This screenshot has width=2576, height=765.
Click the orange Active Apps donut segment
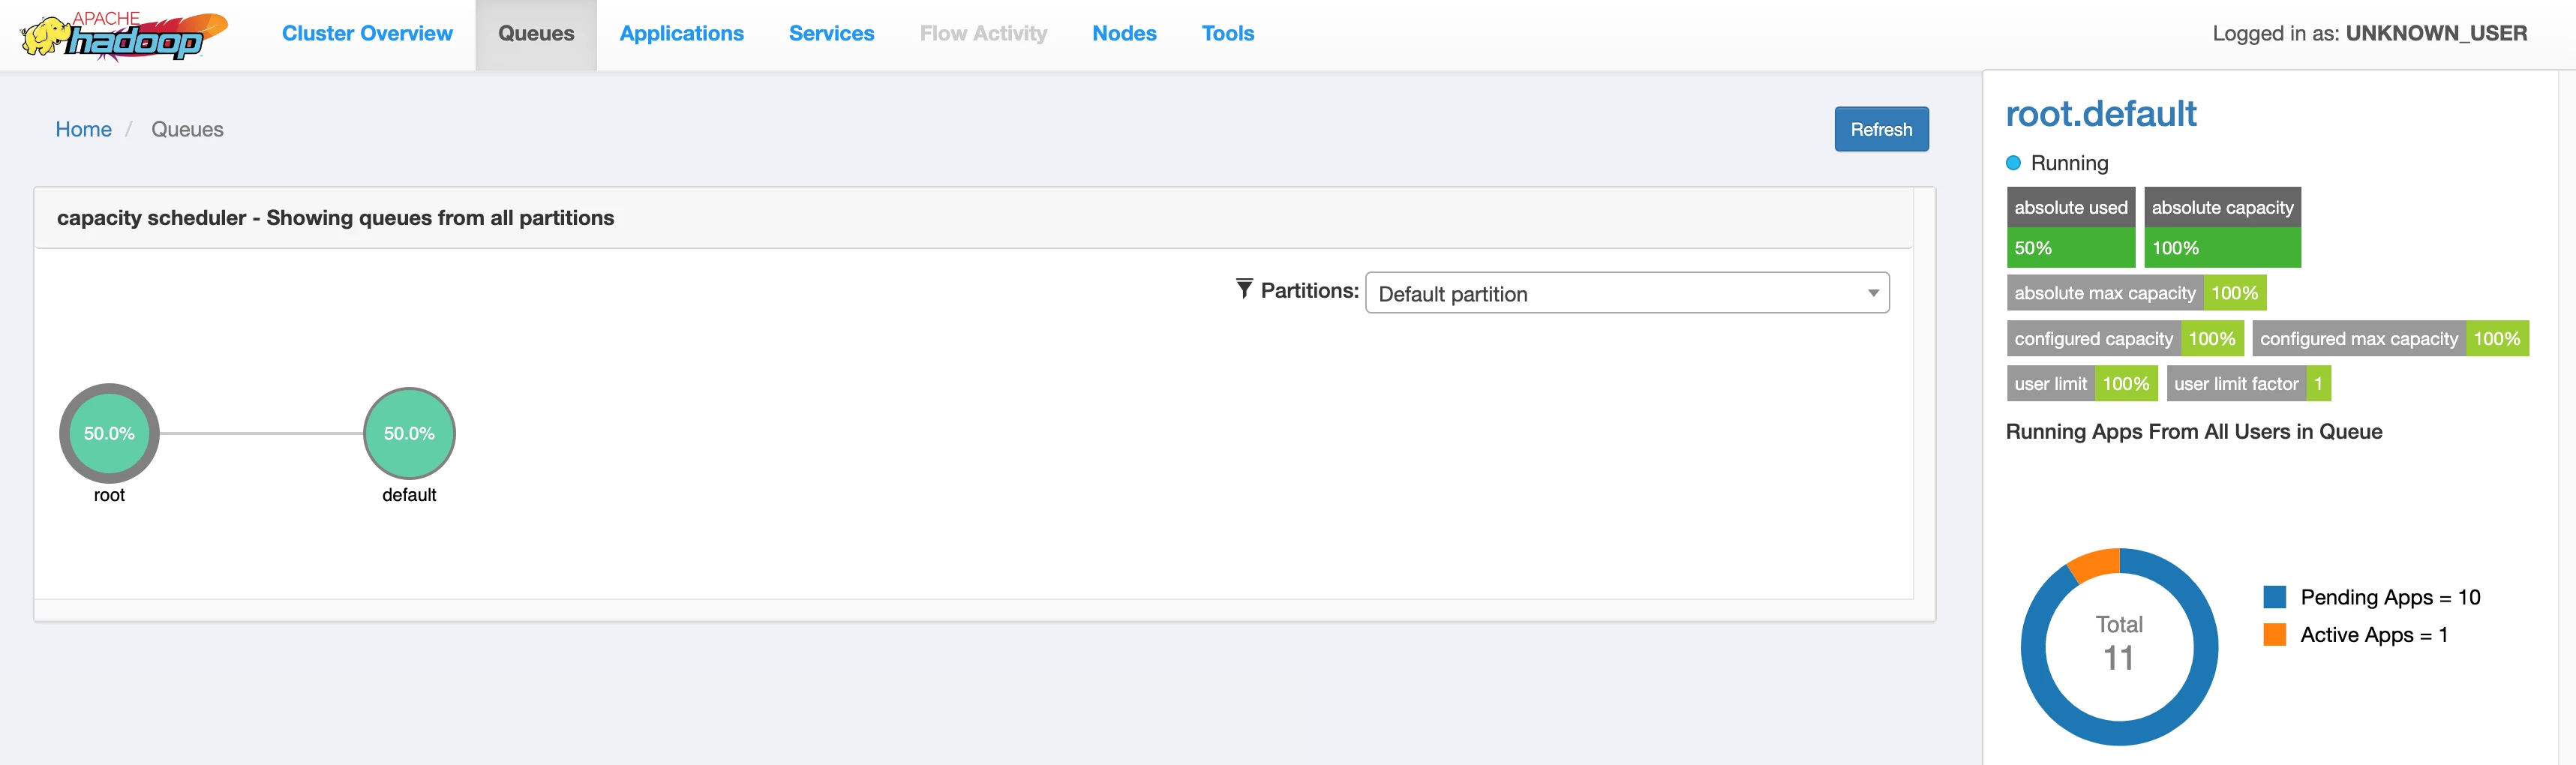tap(2095, 564)
